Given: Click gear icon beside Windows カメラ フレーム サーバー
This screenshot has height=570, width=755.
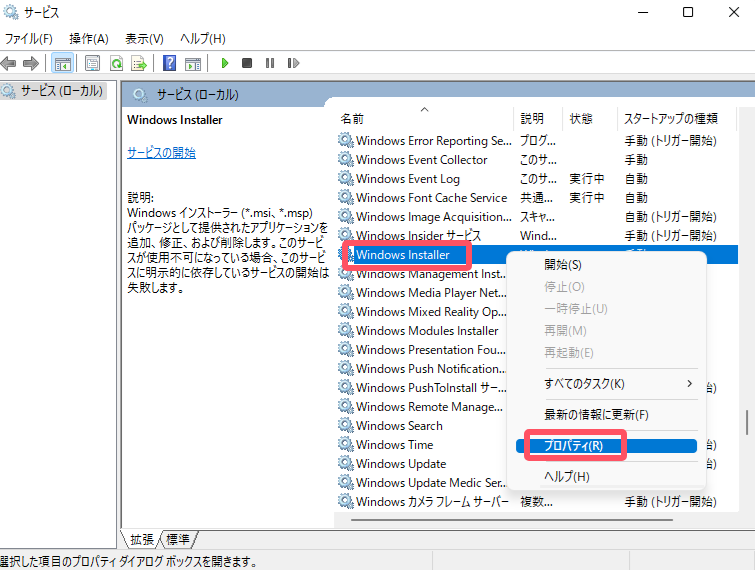Looking at the screenshot, I should (x=346, y=501).
